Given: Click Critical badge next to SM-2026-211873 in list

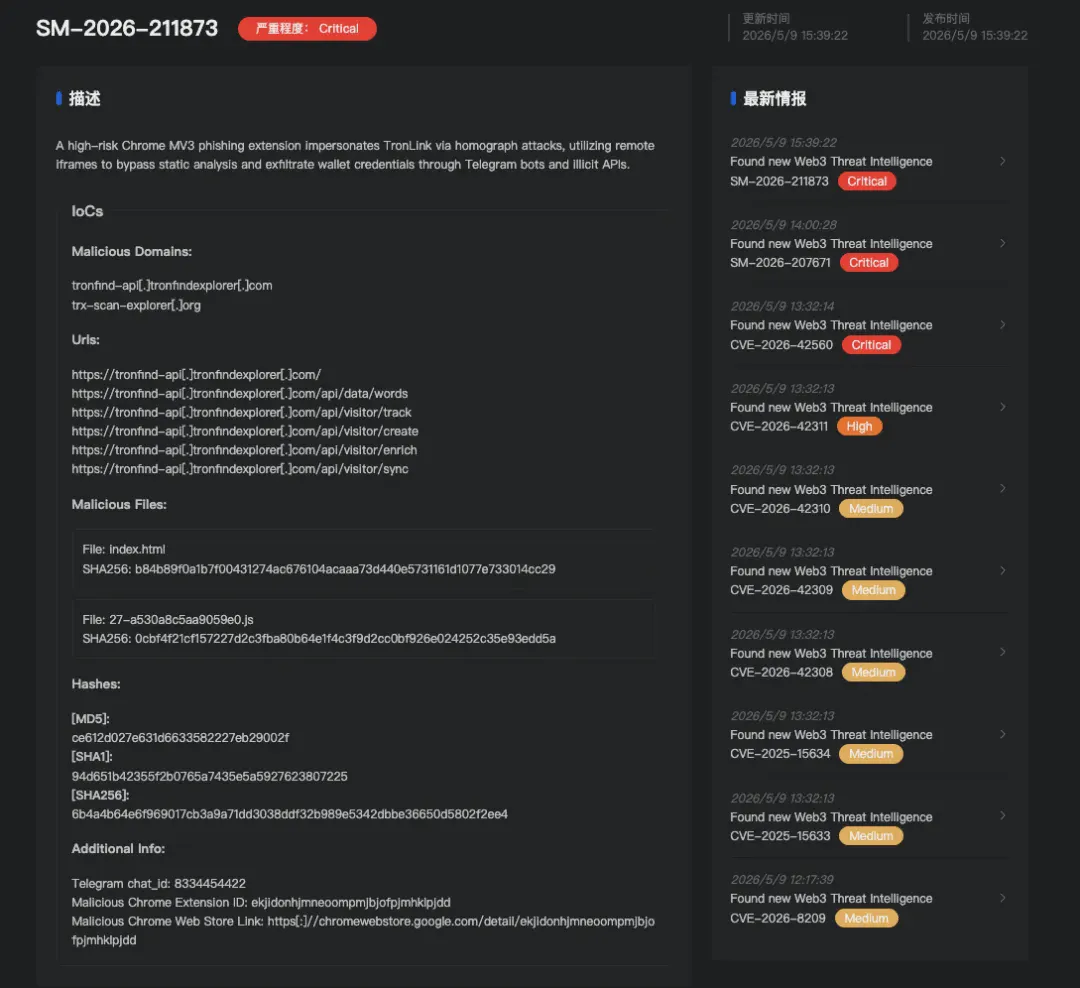Looking at the screenshot, I should tap(866, 181).
